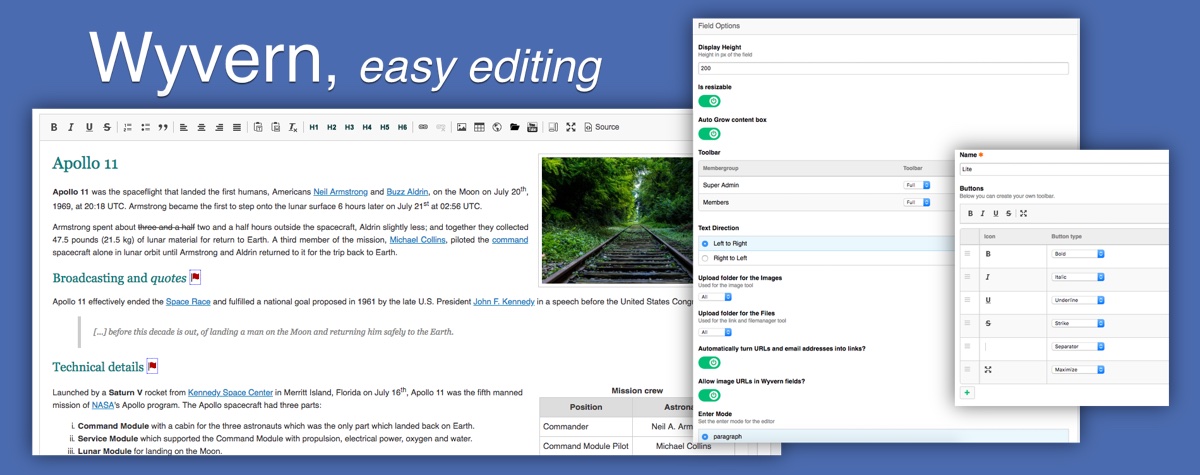Screen dimensions: 1200x475
Task: Align text left
Action: (184, 127)
